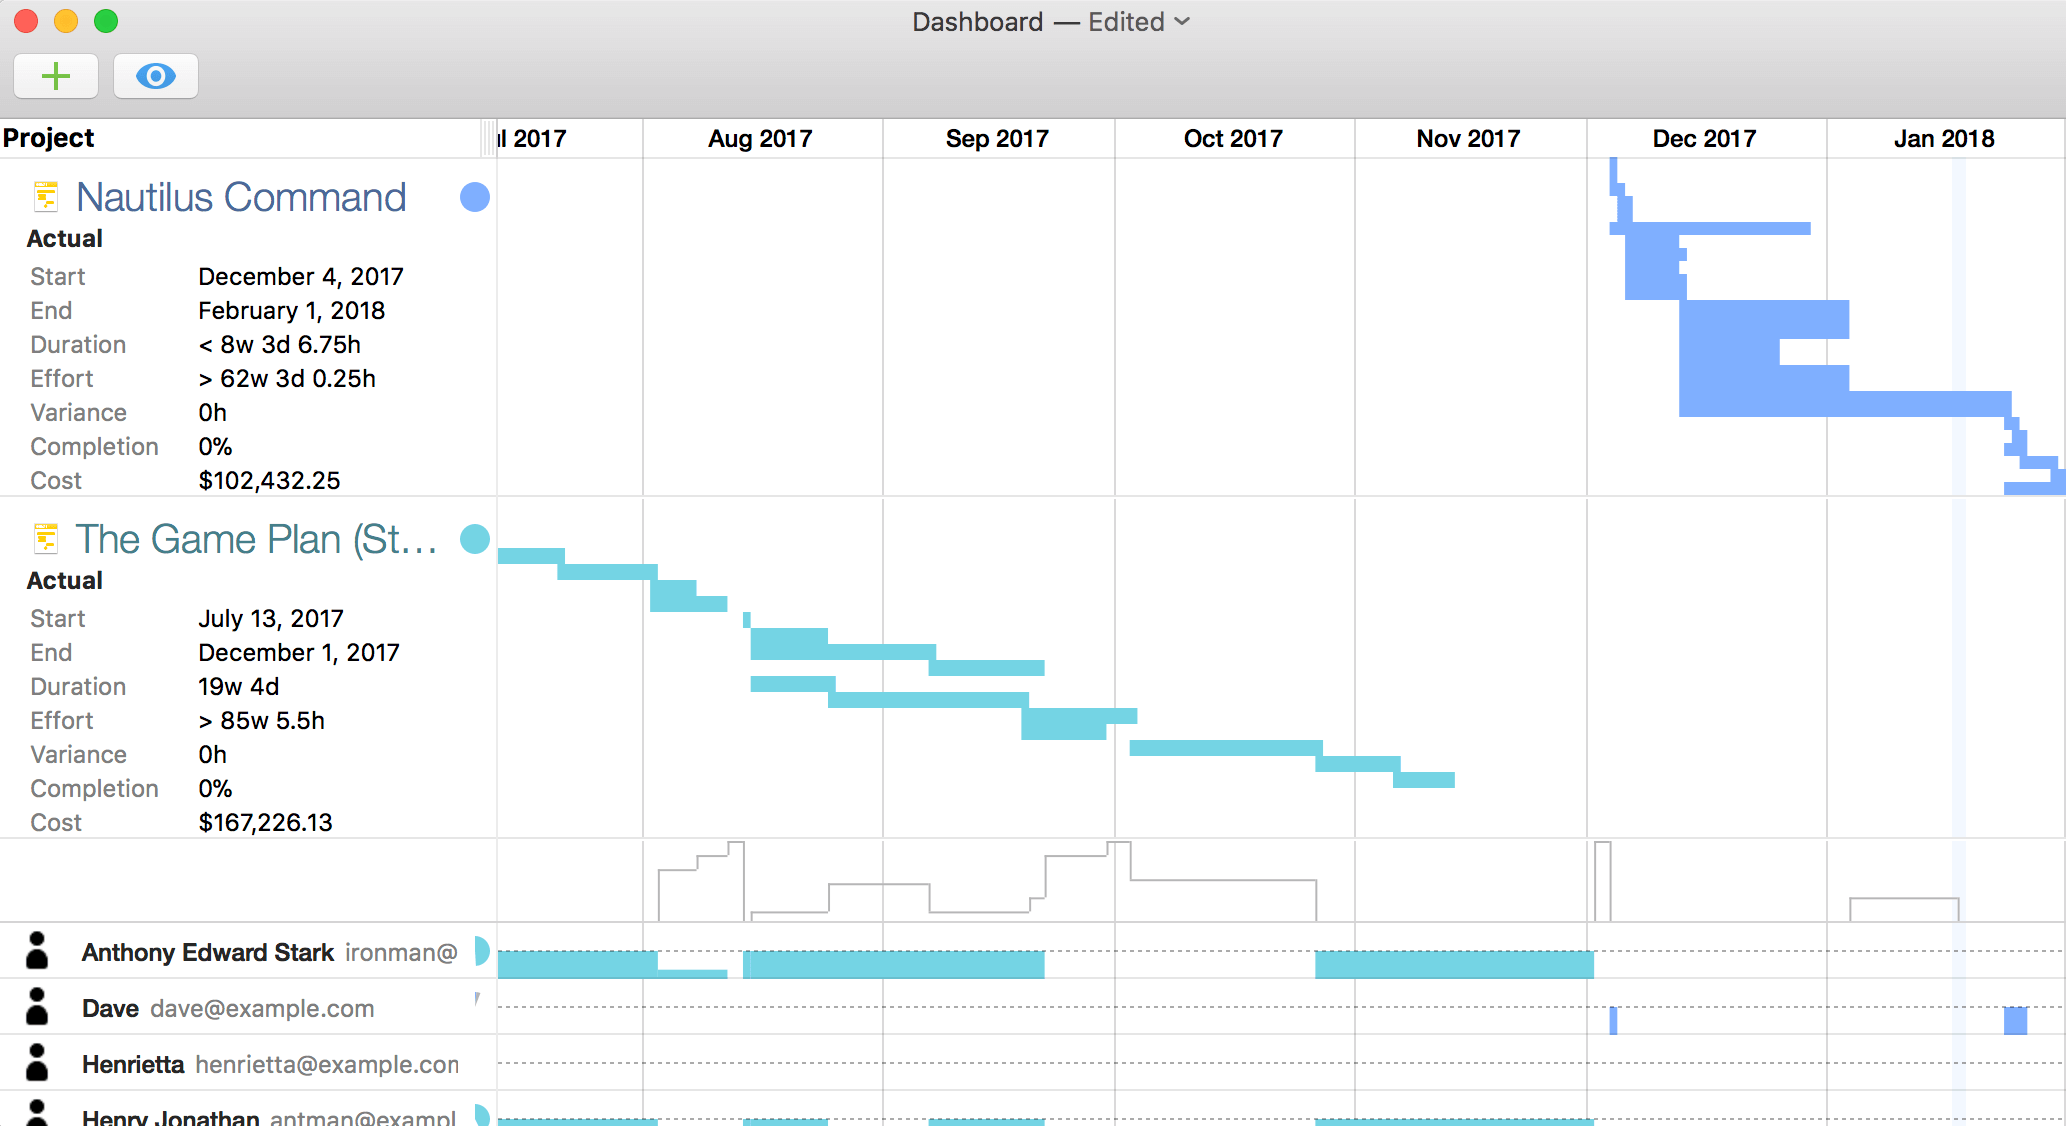Click the Dec 2017 timeline header
The height and width of the screenshot is (1126, 2066).
click(1704, 139)
